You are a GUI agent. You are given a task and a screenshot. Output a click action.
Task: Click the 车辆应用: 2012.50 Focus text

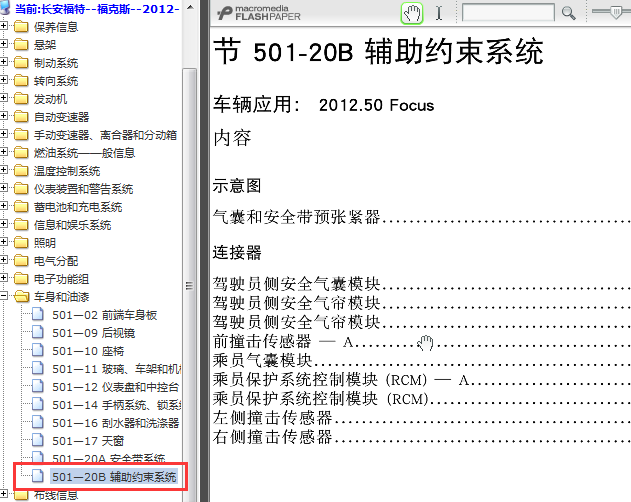pos(324,105)
